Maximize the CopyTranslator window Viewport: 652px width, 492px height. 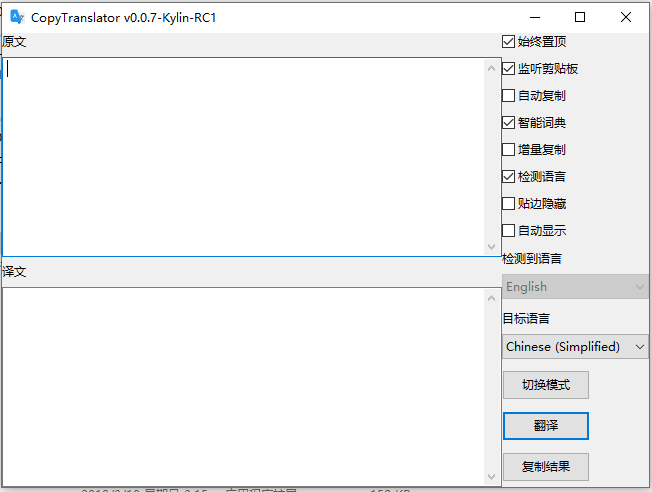pos(580,17)
